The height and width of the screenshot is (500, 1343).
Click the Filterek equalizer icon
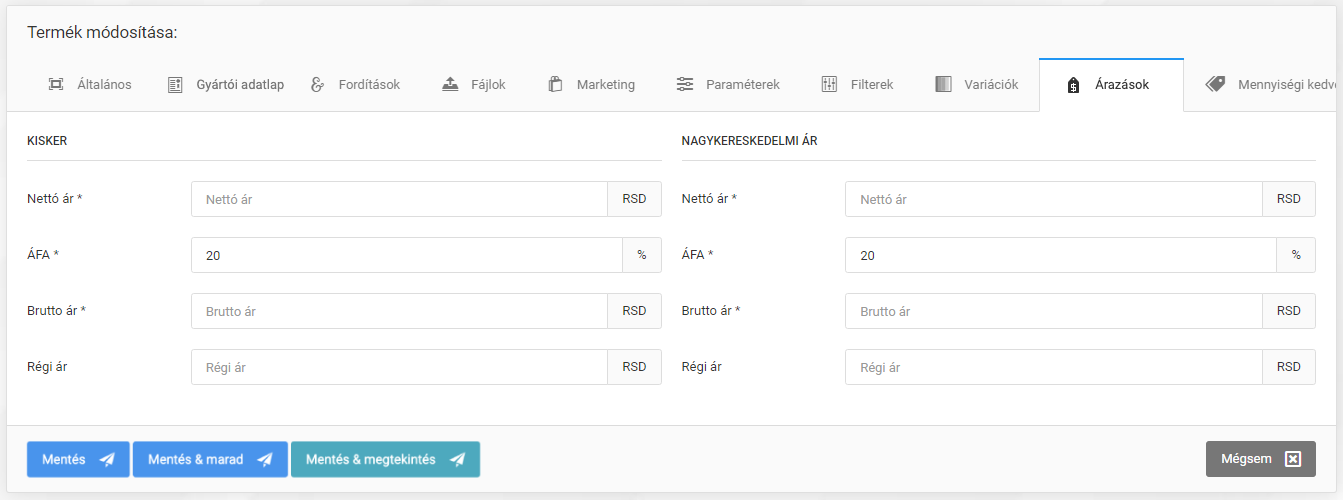pyautogui.click(x=829, y=85)
